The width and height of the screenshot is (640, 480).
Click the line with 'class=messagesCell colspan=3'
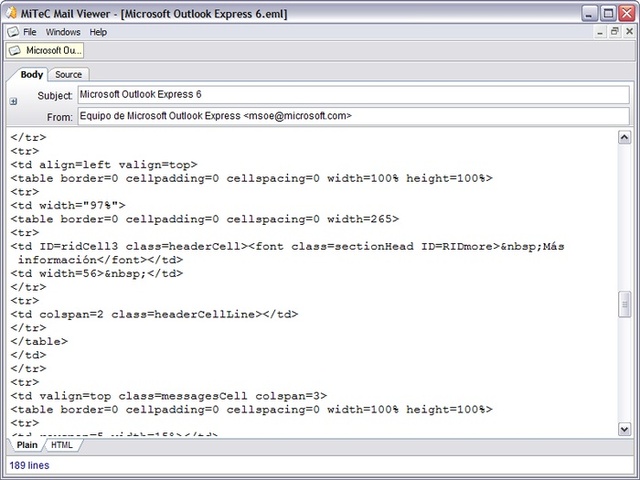[169, 396]
